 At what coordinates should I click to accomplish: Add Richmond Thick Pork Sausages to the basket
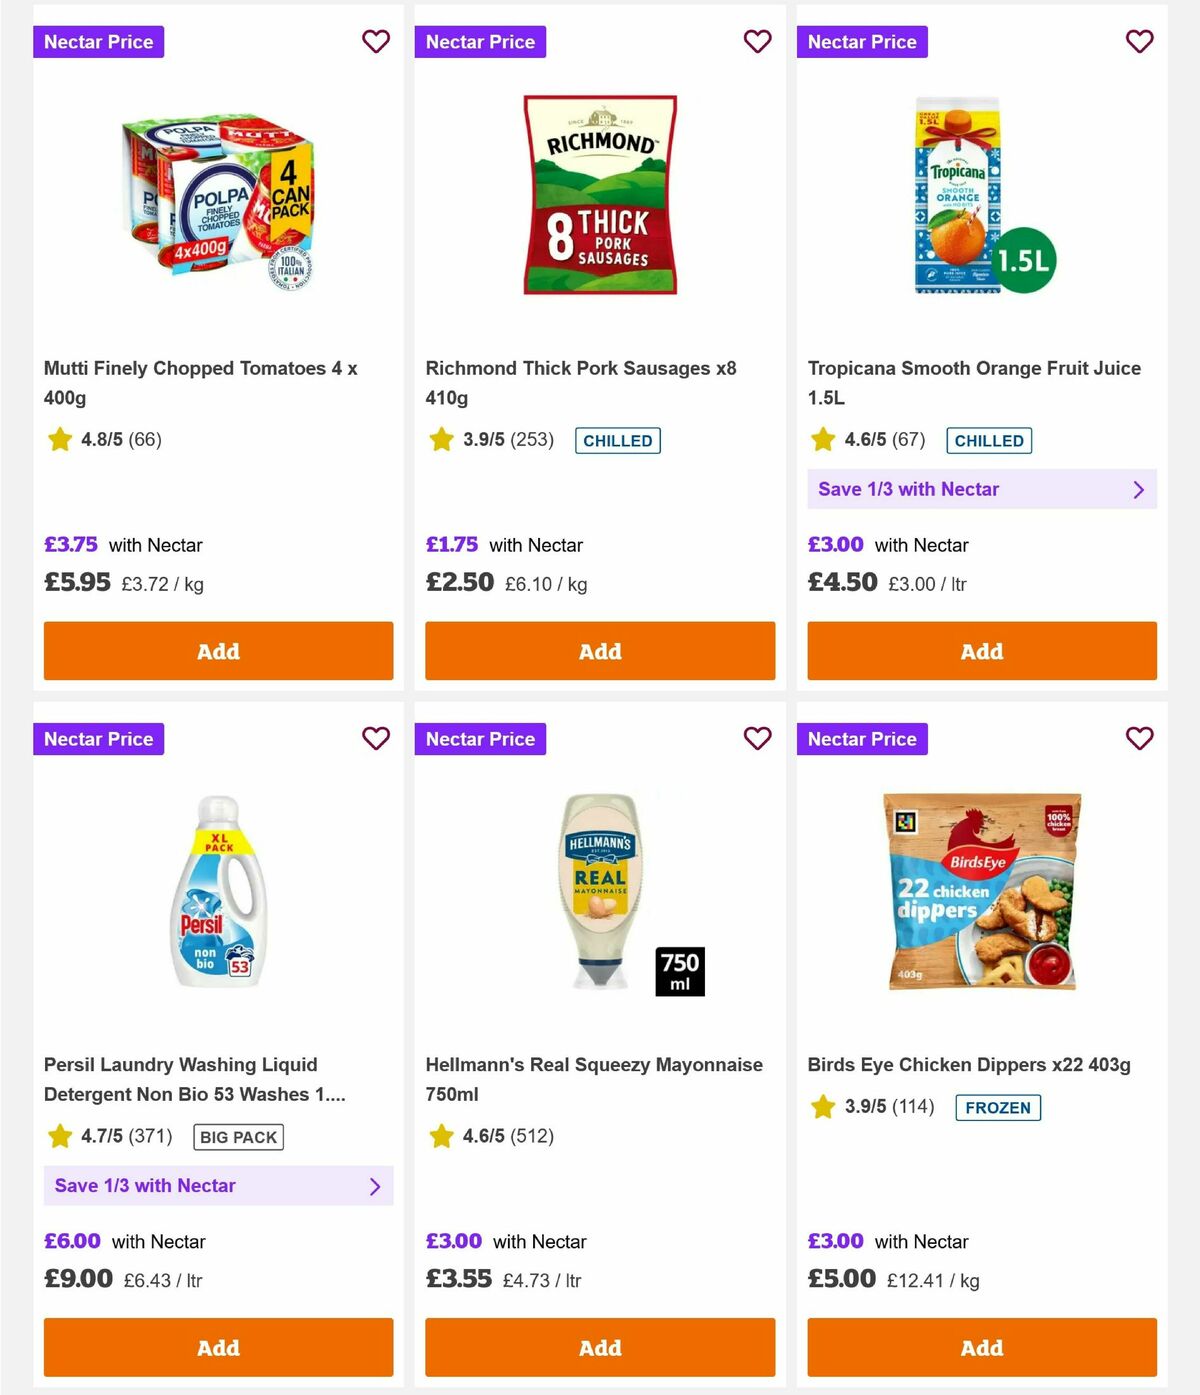pos(600,651)
